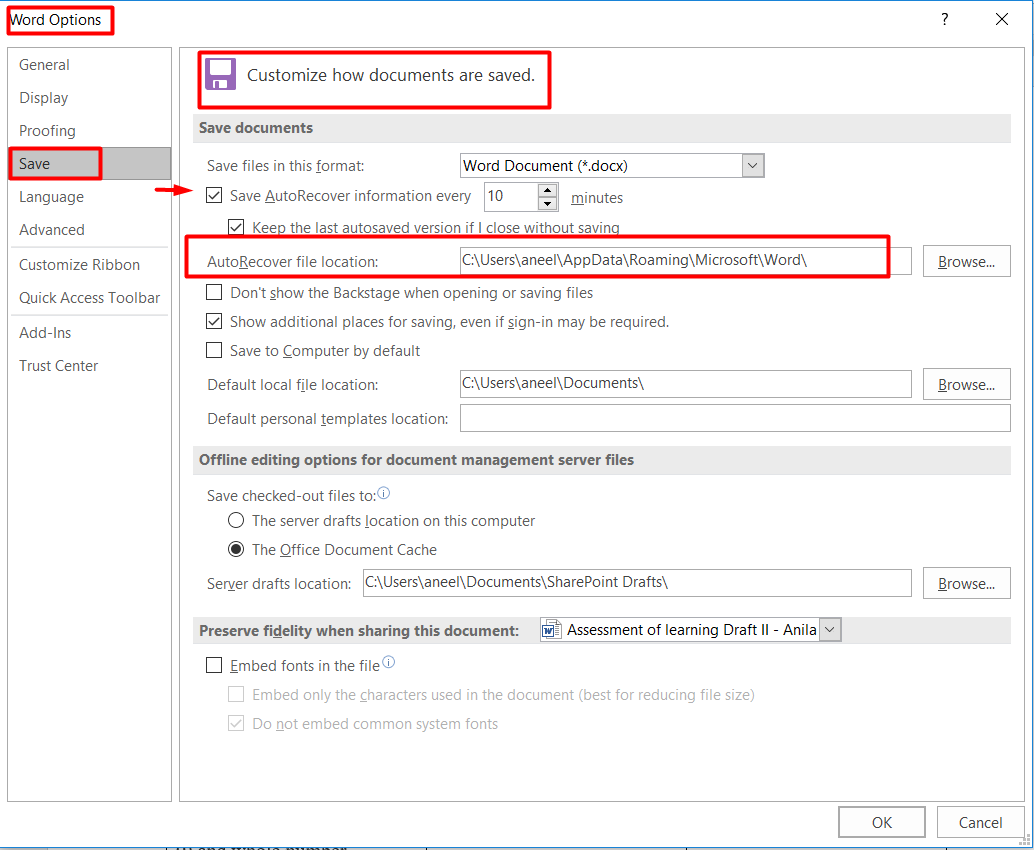Confirm settings with OK button
This screenshot has height=850, width=1034.
click(882, 822)
